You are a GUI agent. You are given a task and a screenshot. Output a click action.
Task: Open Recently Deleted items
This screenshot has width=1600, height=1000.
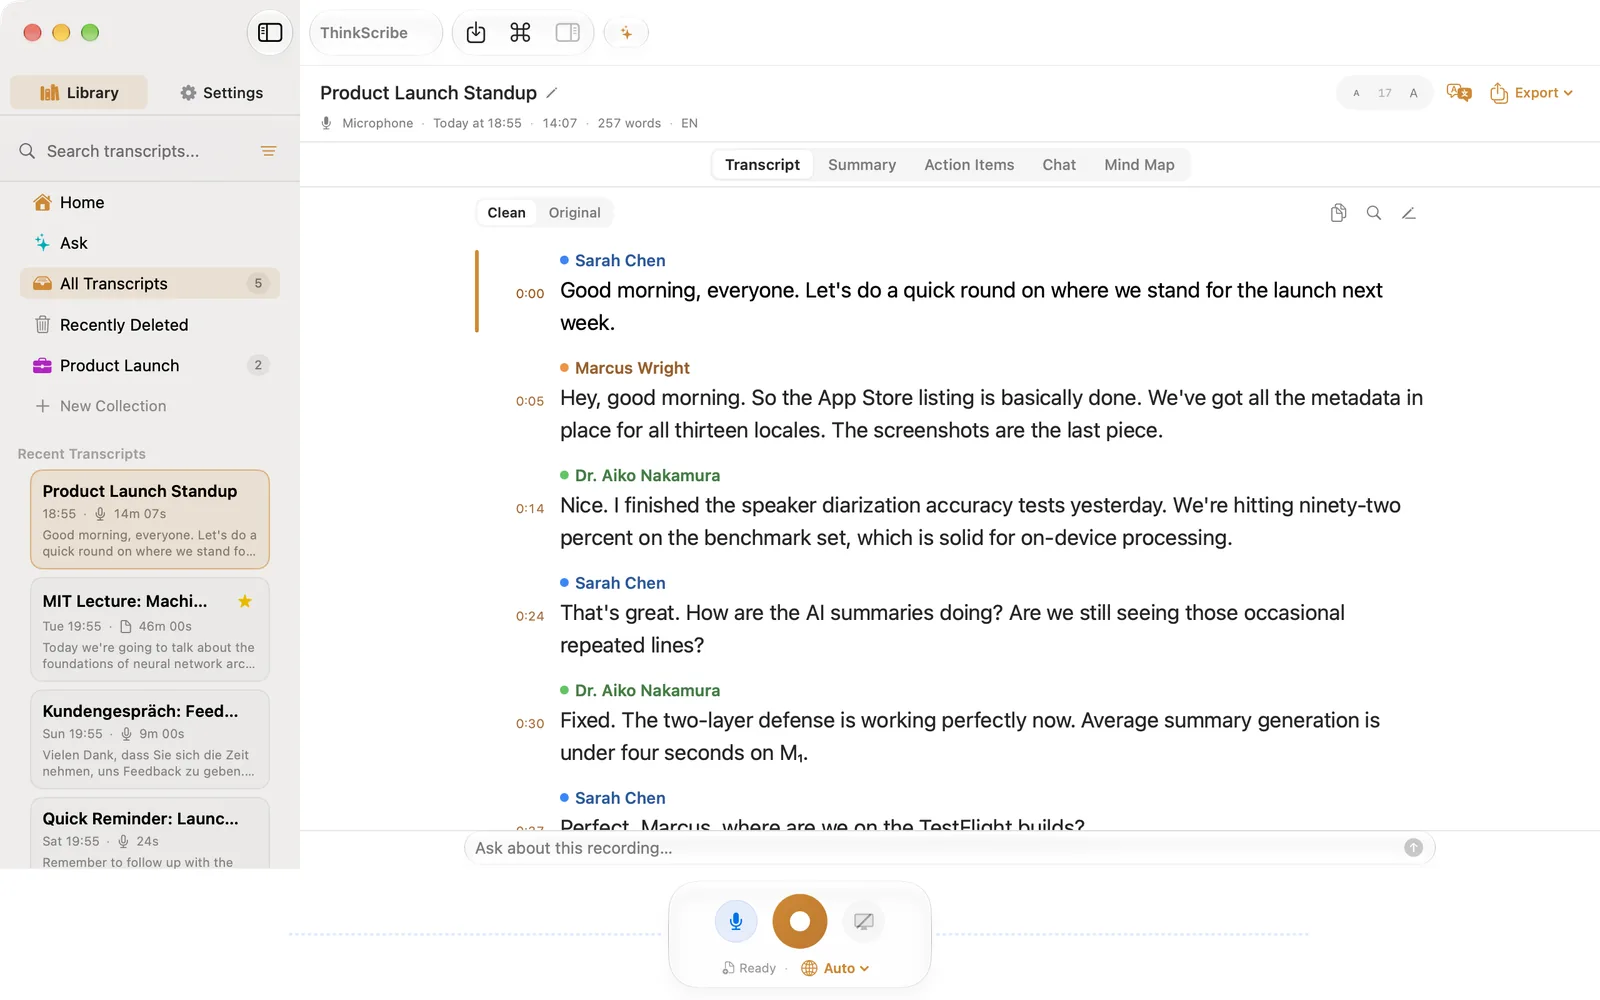point(150,325)
